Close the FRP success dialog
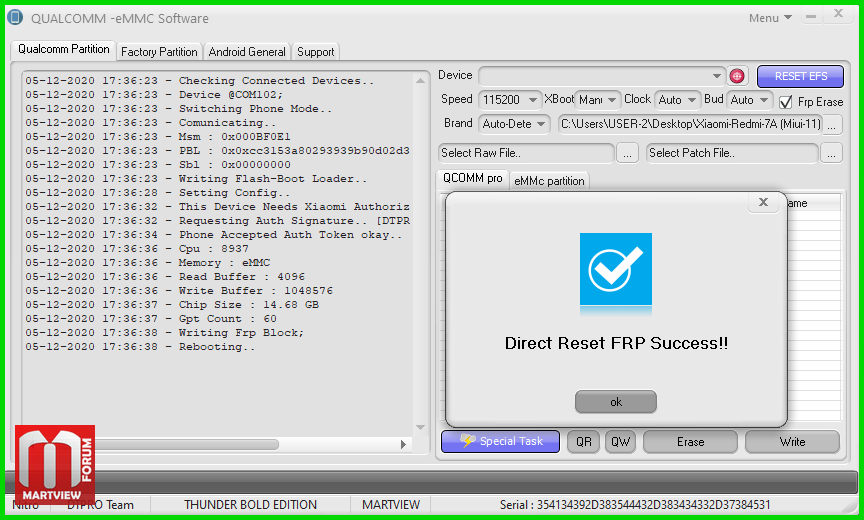The width and height of the screenshot is (864, 520). [x=763, y=202]
